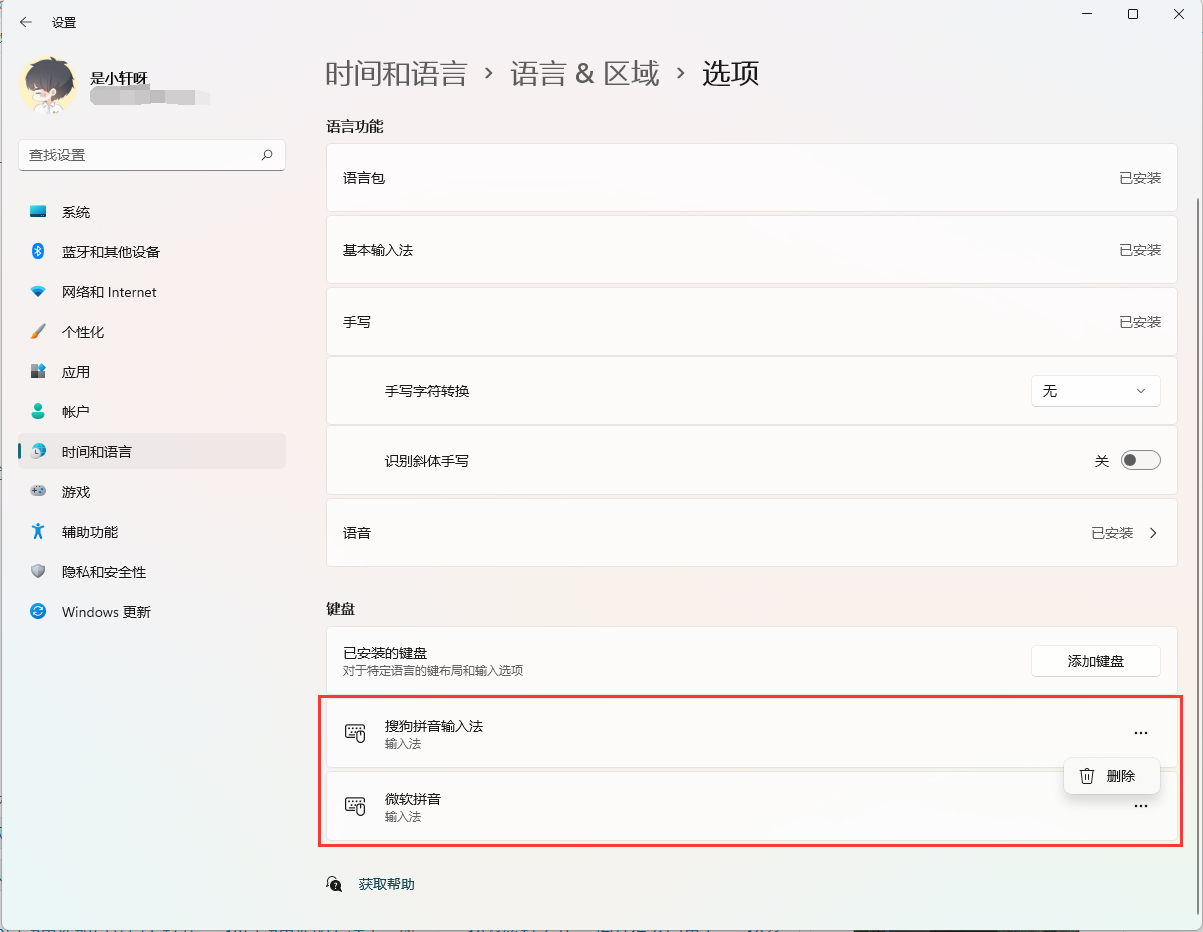
Task: Open the 手写字符转换 dropdown
Action: [x=1095, y=391]
